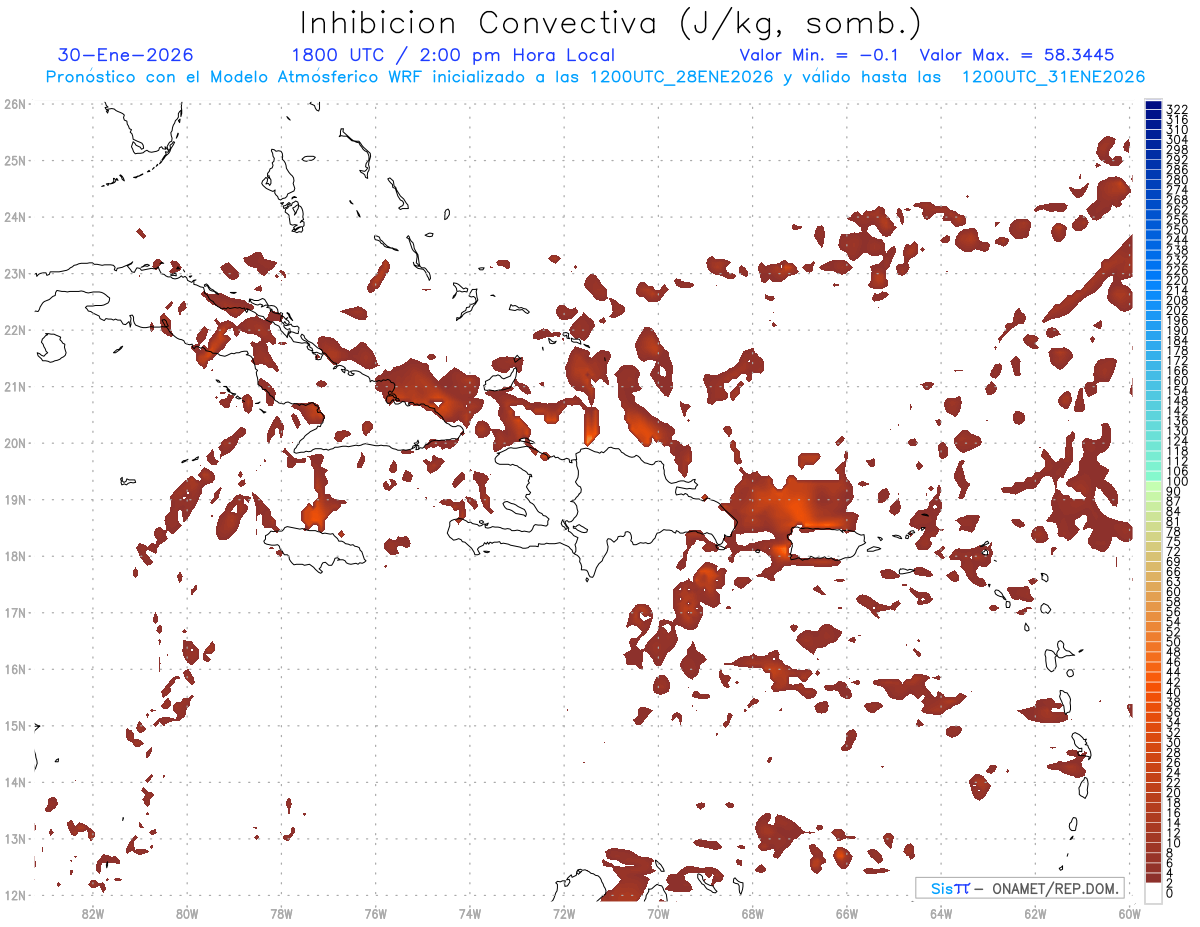Click the 82W longitude label
Image resolution: width=1200 pixels, height=927 pixels.
coord(92,912)
